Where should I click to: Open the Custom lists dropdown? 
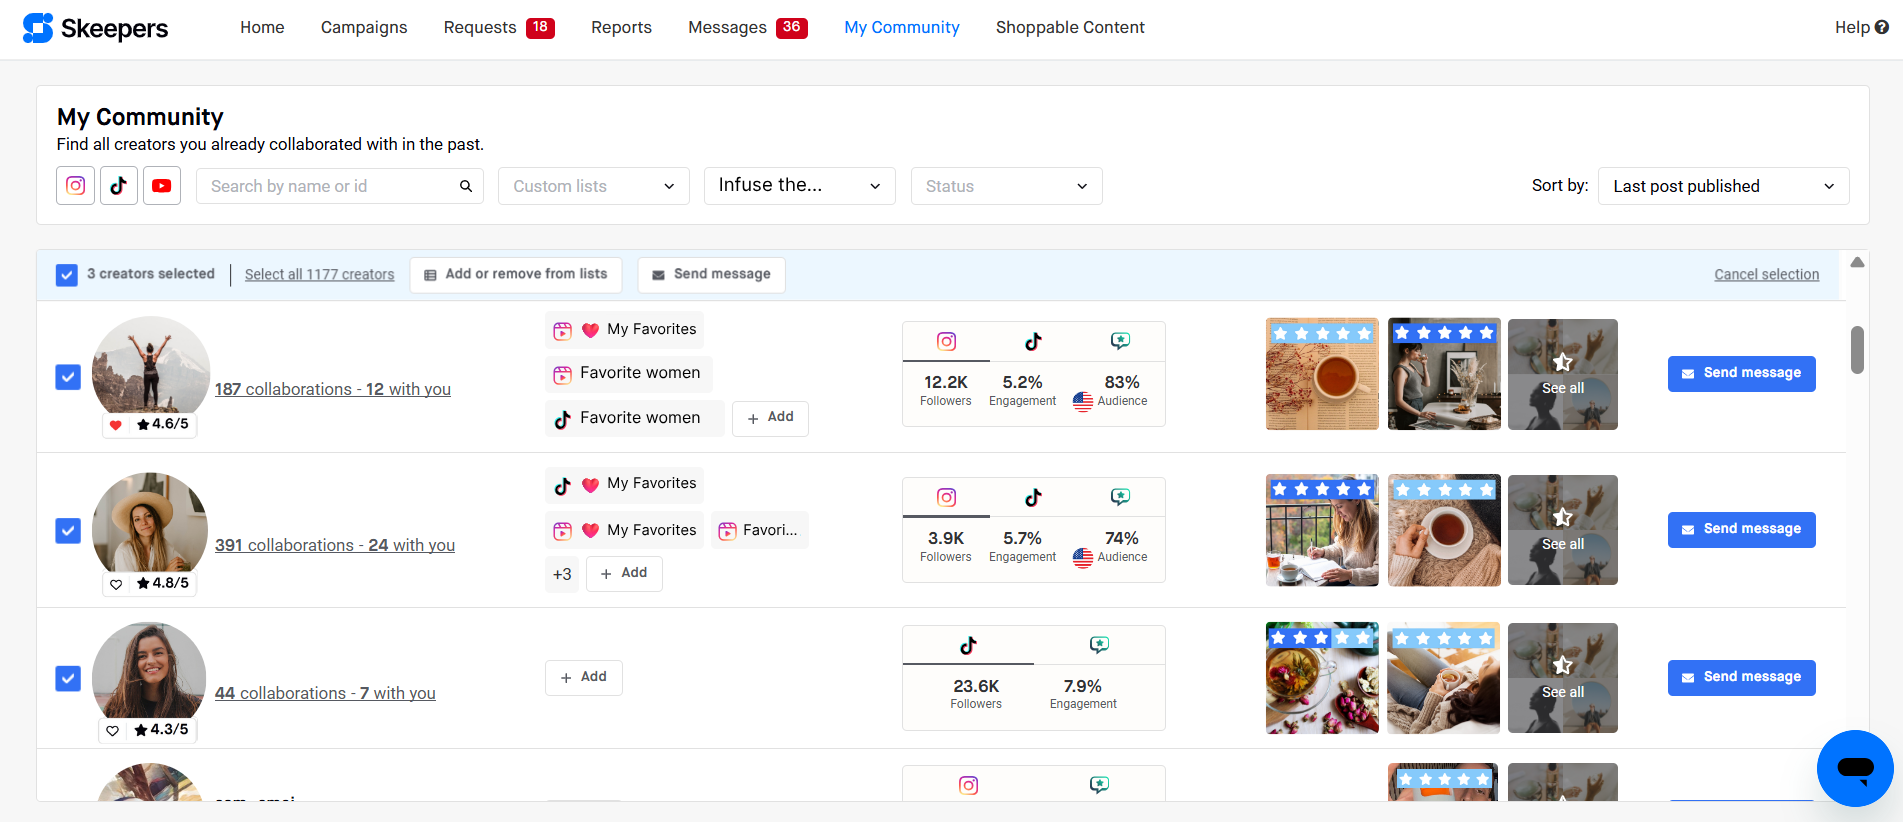coord(593,186)
